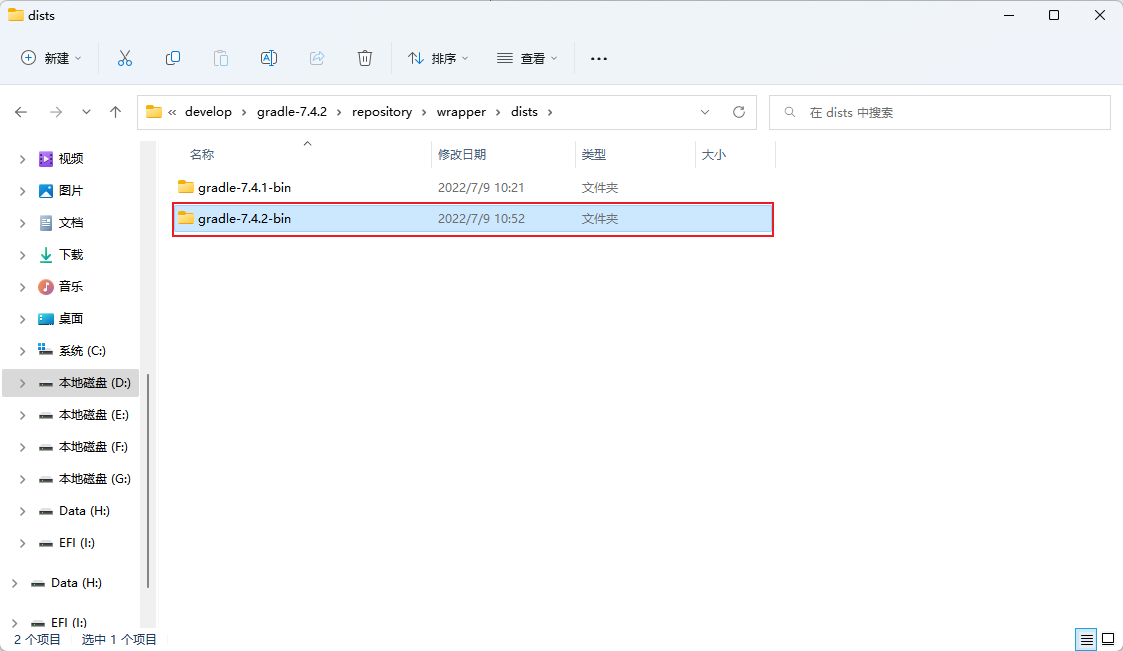Select 桌面 in the navigation pane
The width and height of the screenshot is (1123, 651).
[x=70, y=319]
